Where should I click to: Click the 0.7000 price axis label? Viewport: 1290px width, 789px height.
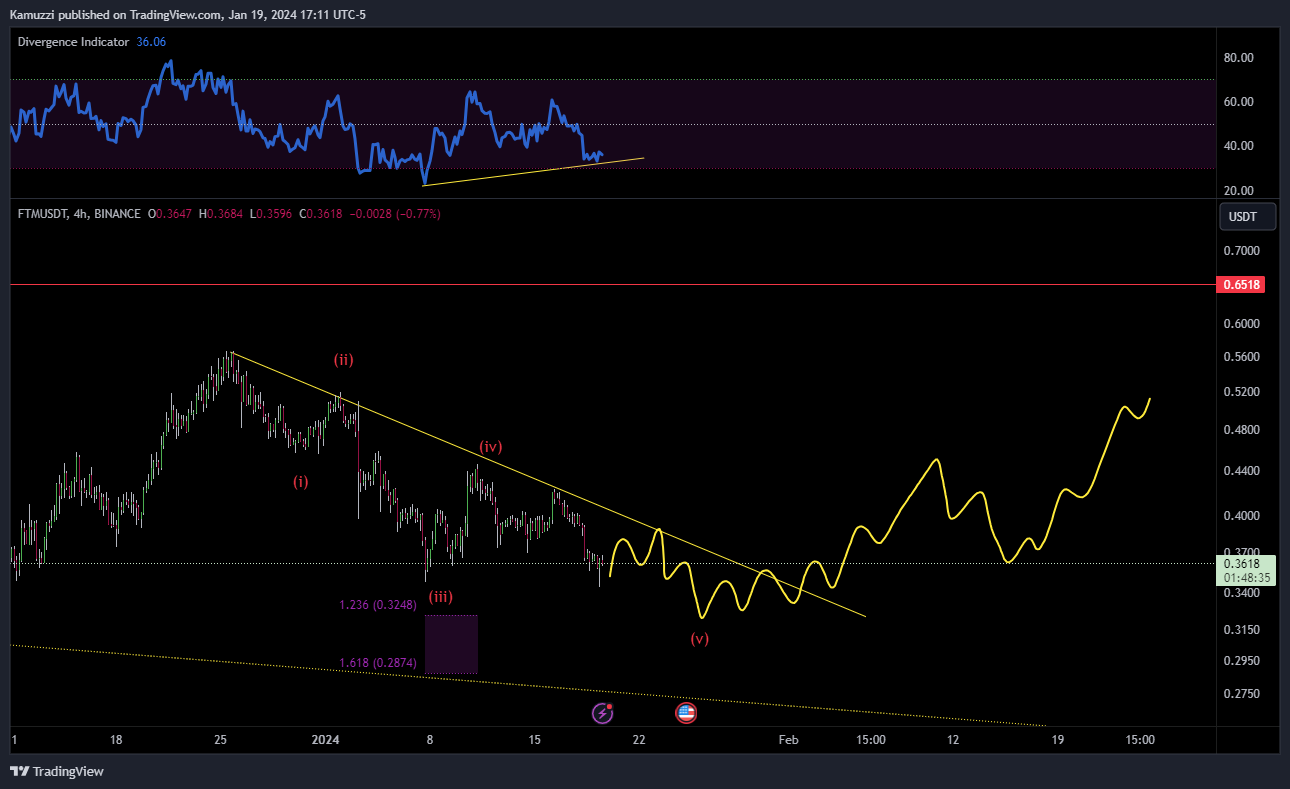click(1241, 251)
